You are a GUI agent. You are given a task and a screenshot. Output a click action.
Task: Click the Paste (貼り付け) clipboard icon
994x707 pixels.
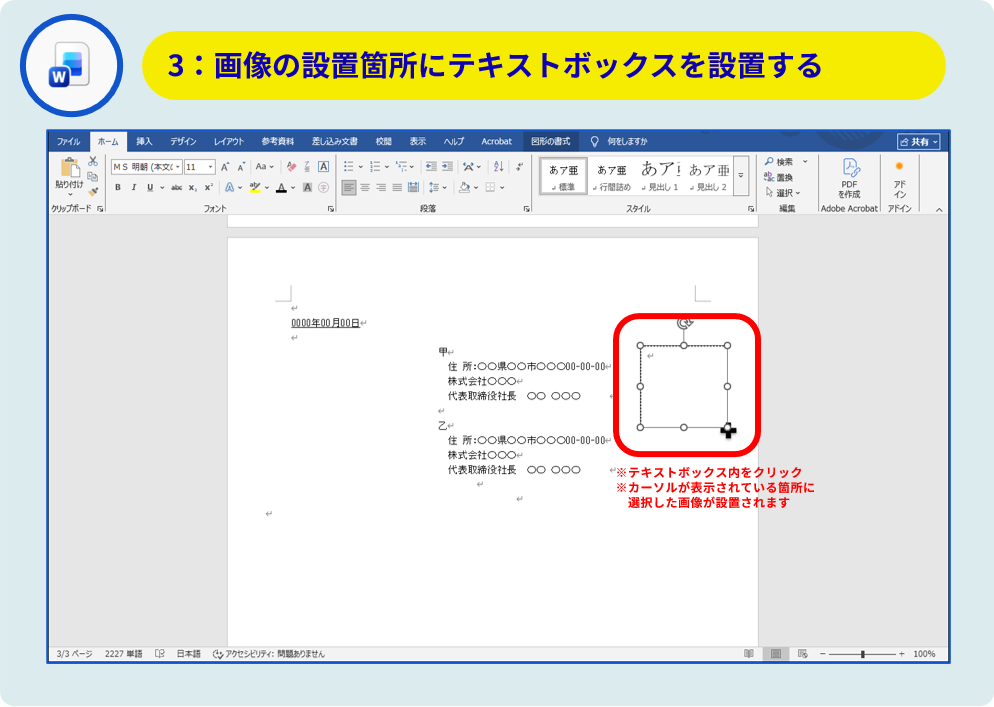(x=69, y=172)
